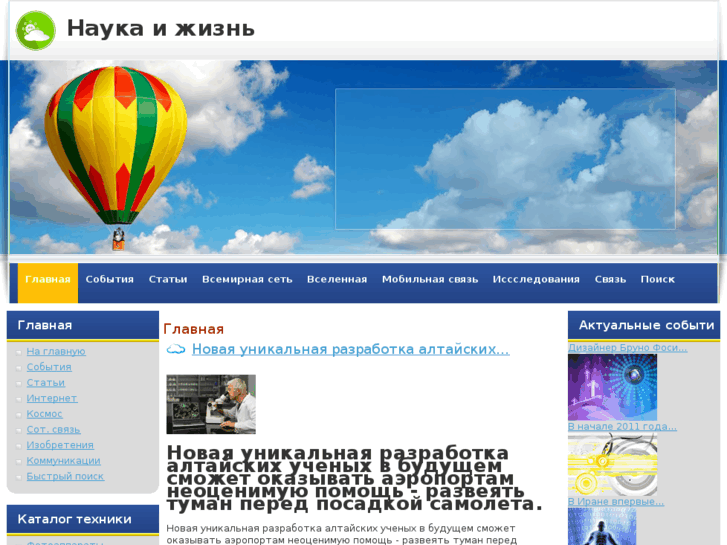
Task: Click the red Главная page heading
Action: point(193,329)
